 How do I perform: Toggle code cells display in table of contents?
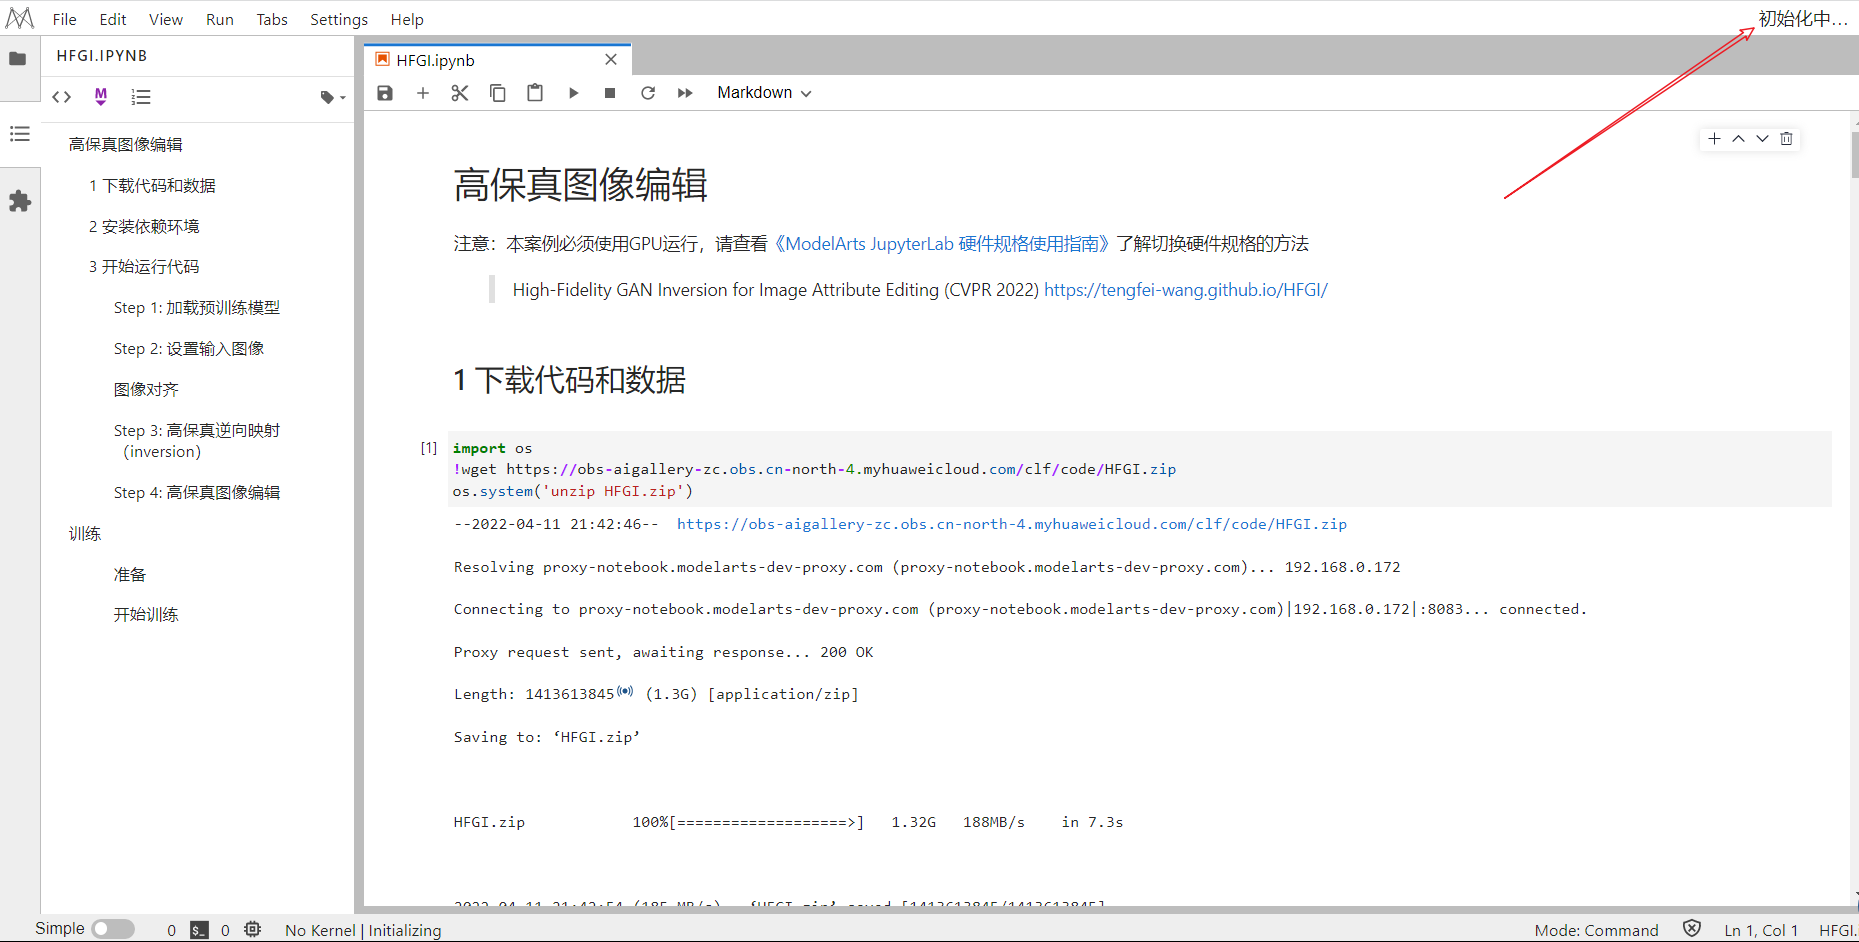click(x=62, y=97)
